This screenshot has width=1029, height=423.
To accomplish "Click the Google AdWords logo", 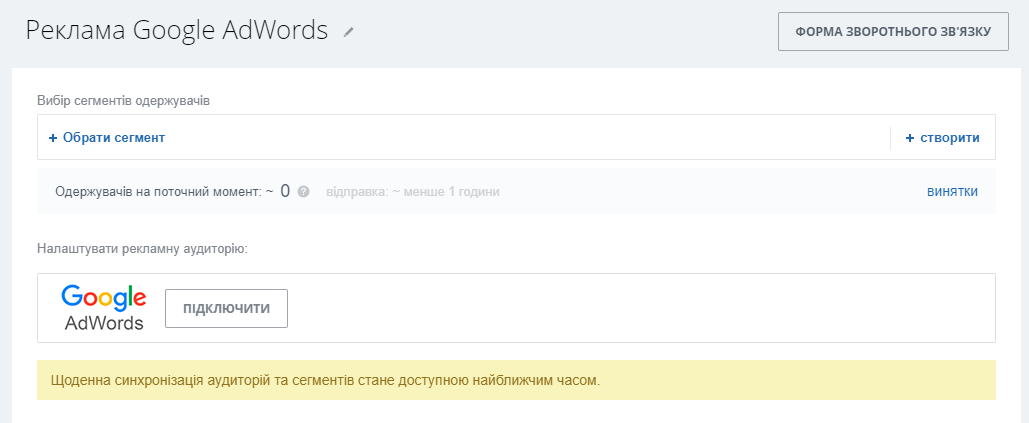I will (104, 308).
